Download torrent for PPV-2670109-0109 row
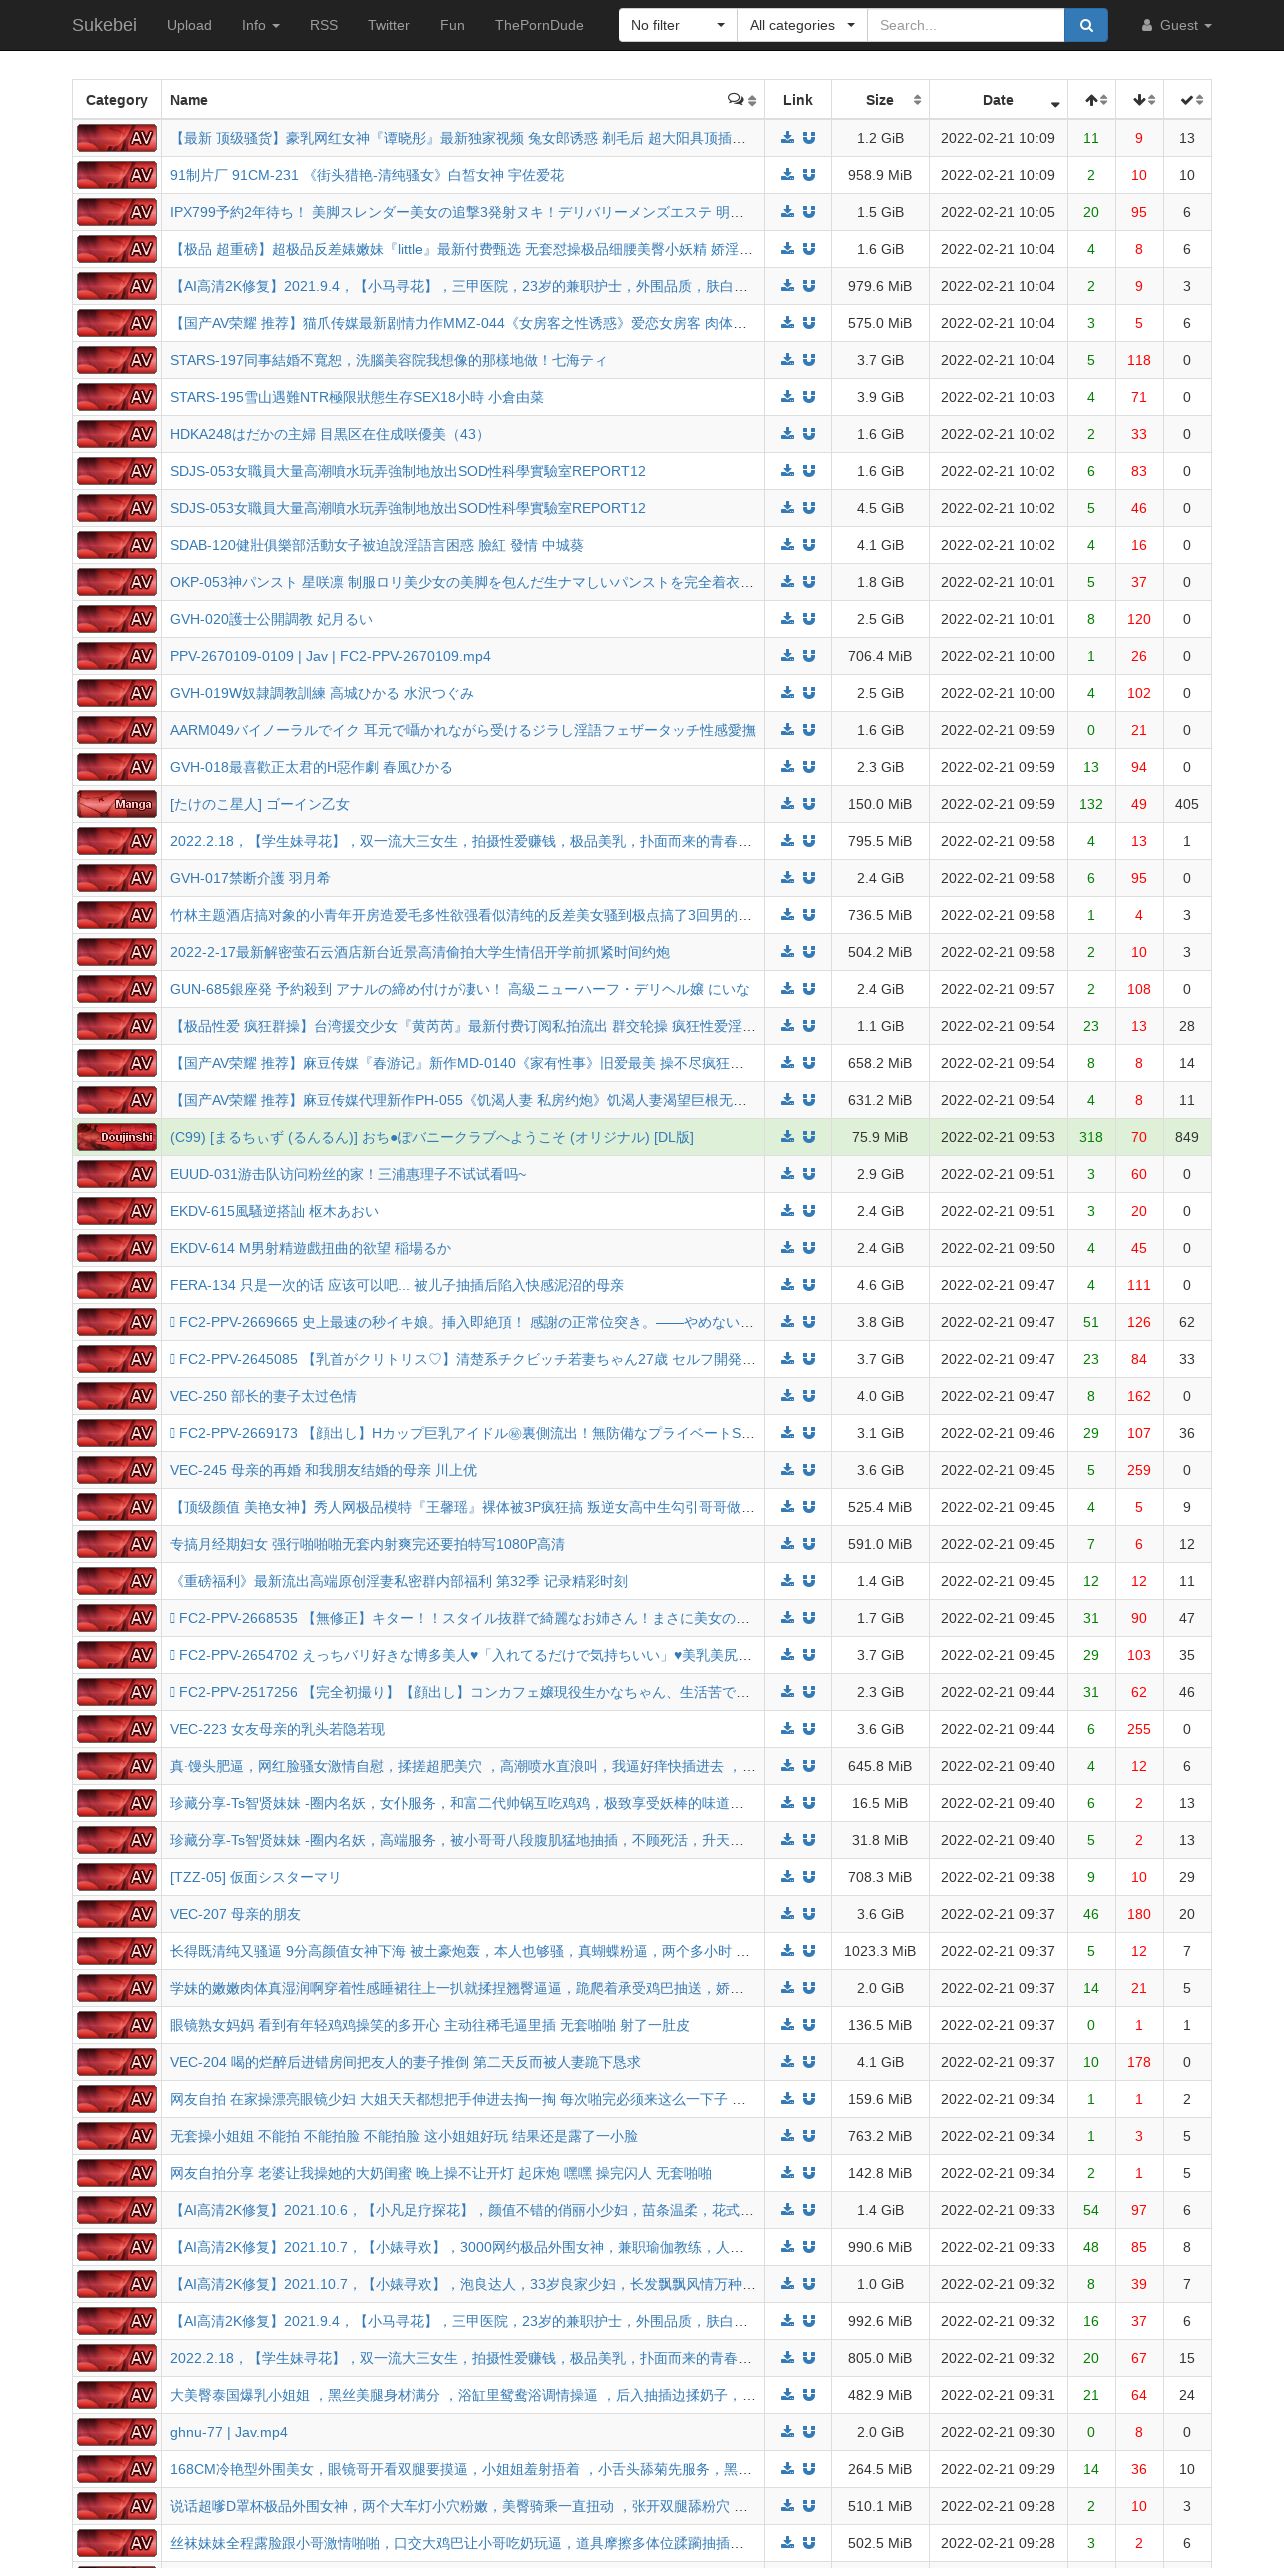 pyautogui.click(x=787, y=656)
